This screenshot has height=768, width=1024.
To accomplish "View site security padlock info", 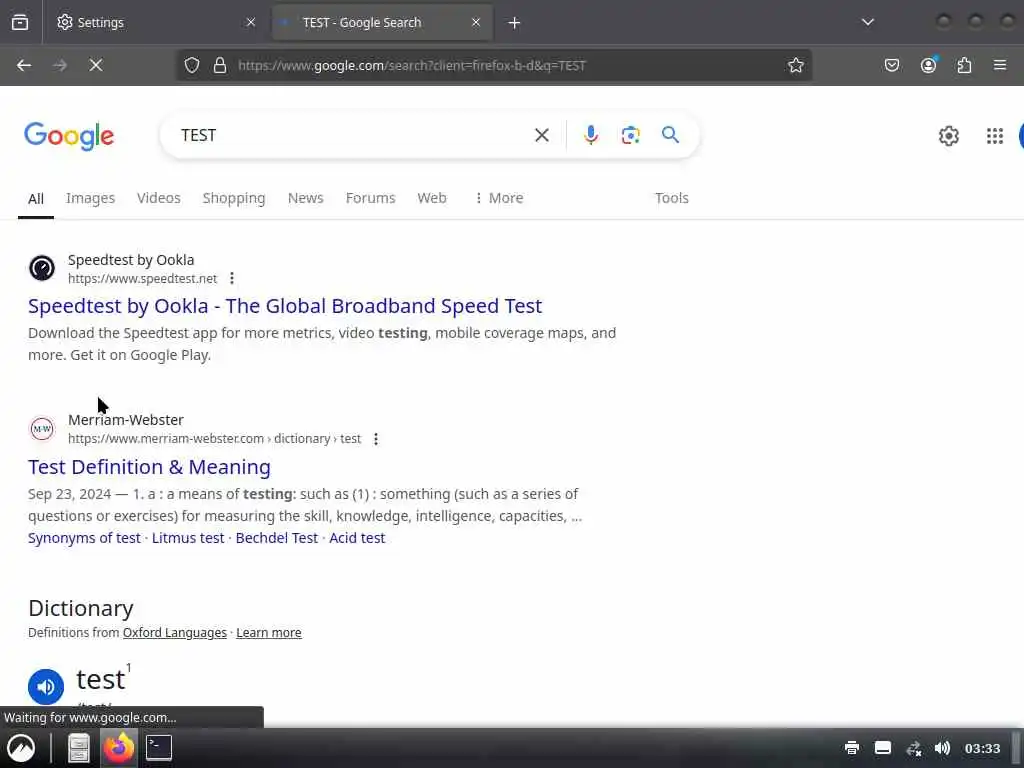I will [220, 65].
